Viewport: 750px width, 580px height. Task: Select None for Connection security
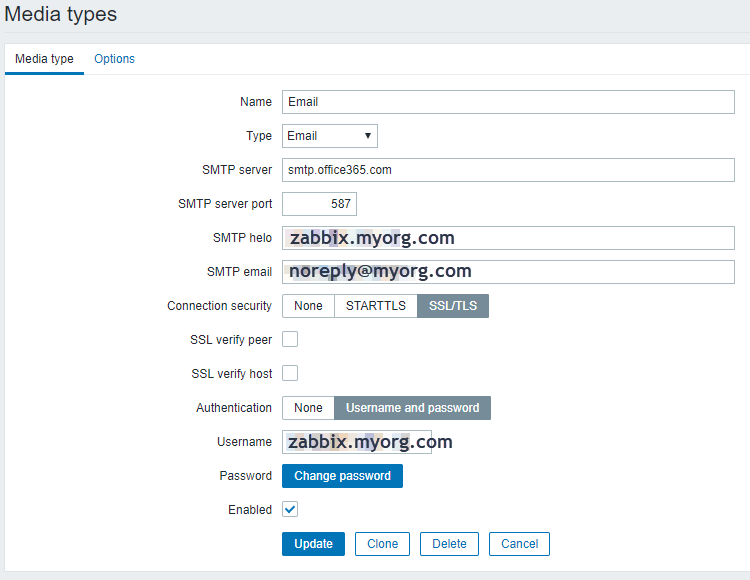tap(308, 306)
